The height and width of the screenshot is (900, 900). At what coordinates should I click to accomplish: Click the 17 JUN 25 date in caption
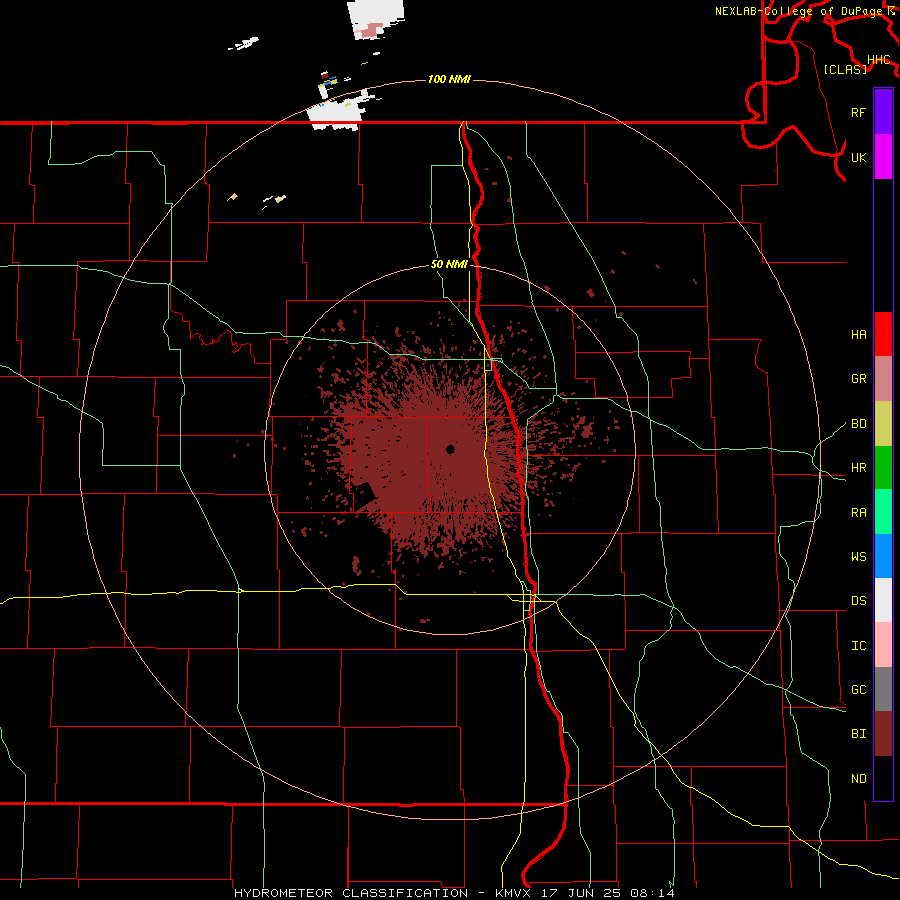[582, 893]
